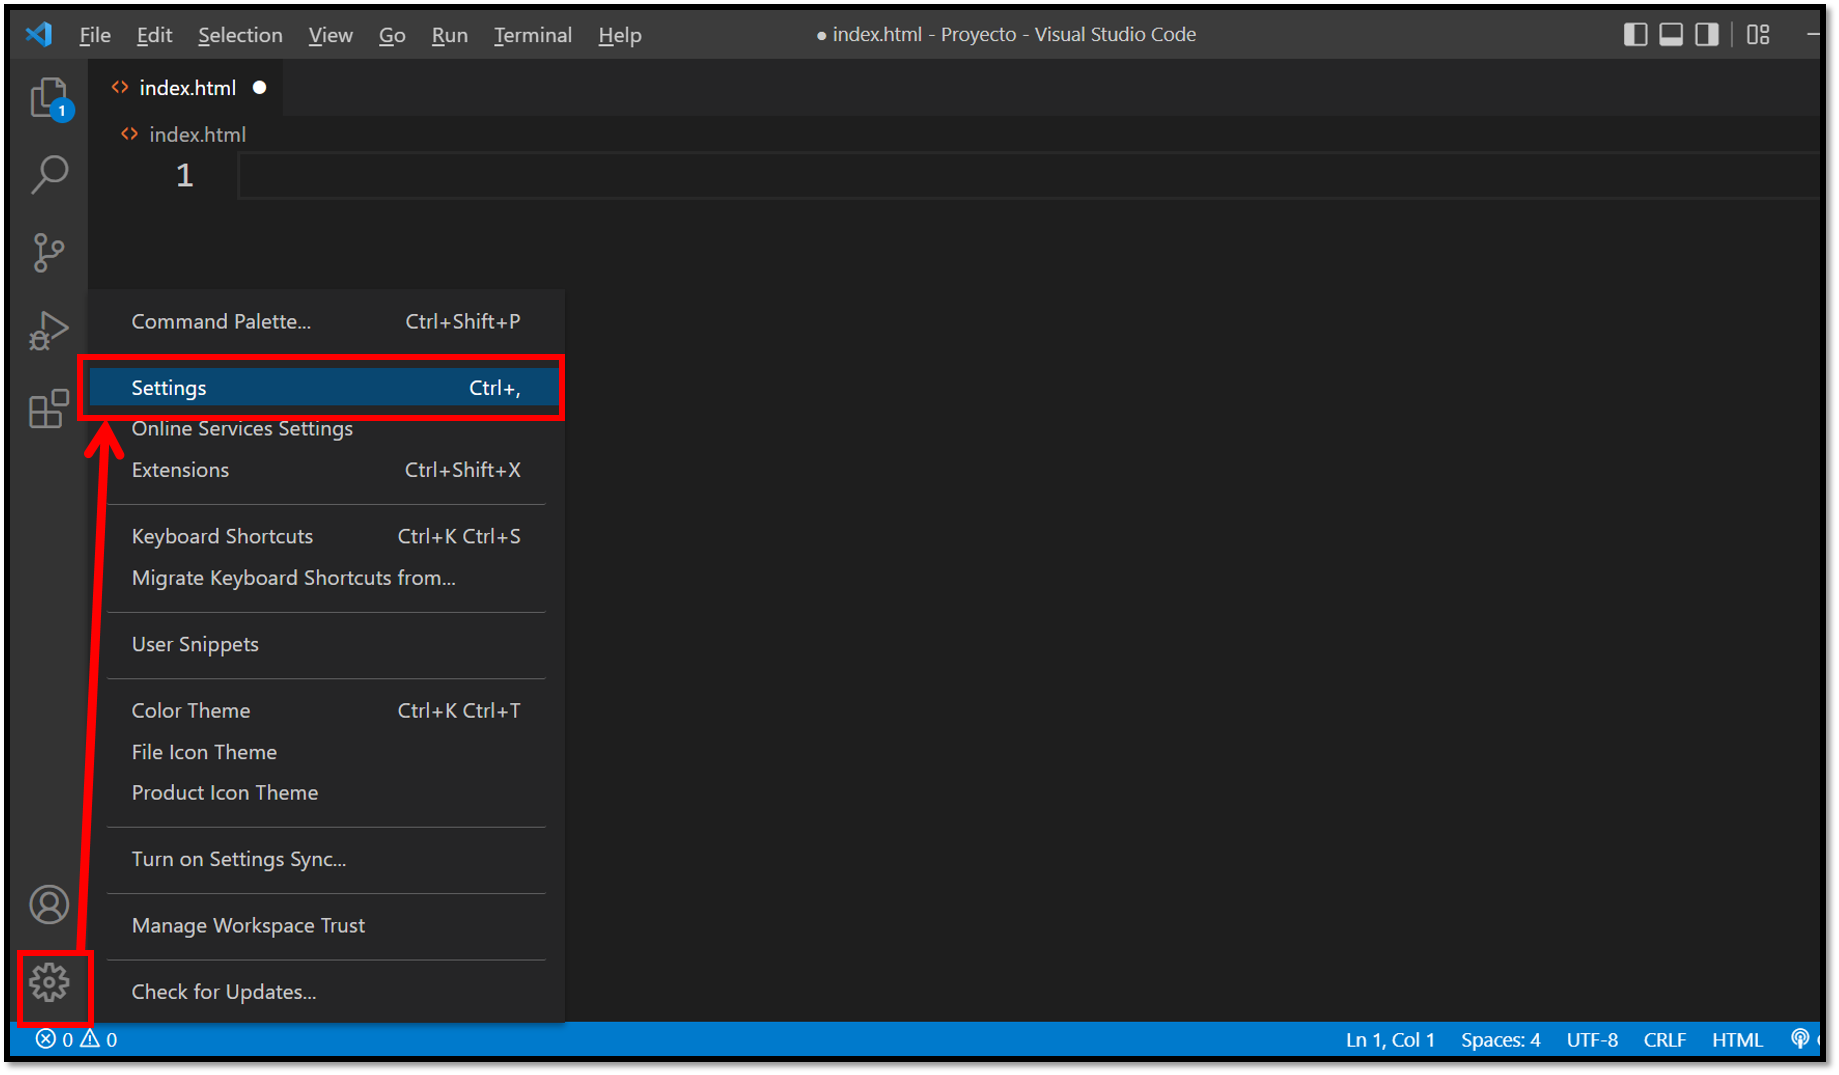Open the Go menu
1839x1075 pixels.
coord(392,35)
